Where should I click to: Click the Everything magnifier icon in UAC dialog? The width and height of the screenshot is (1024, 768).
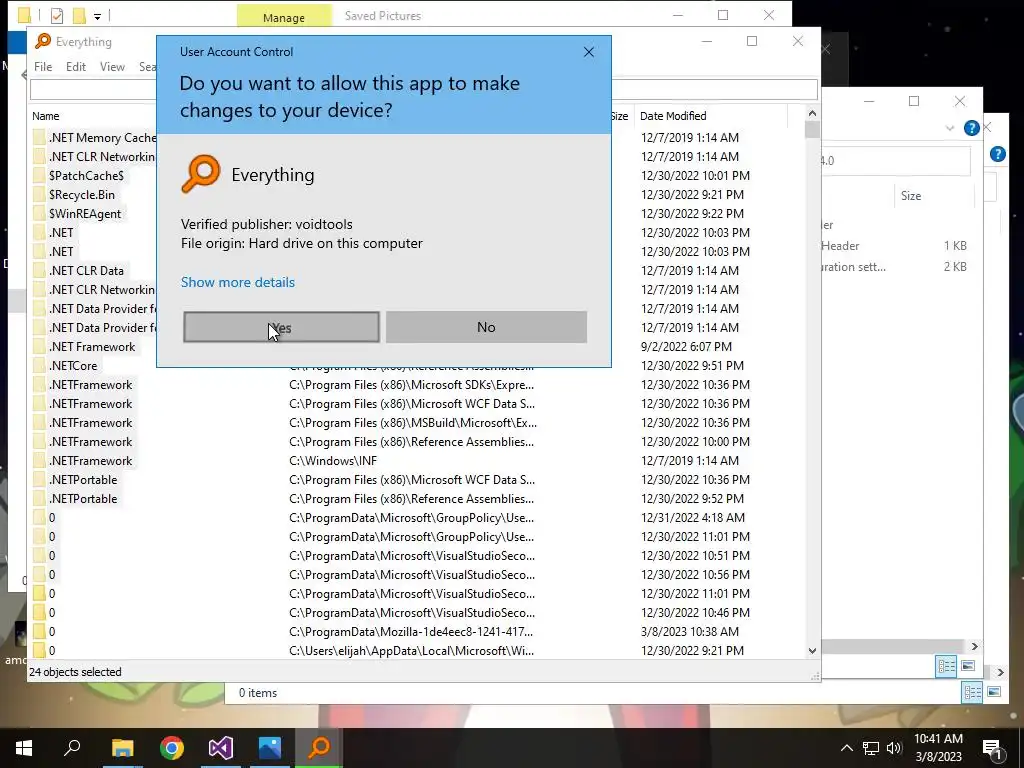tap(200, 174)
